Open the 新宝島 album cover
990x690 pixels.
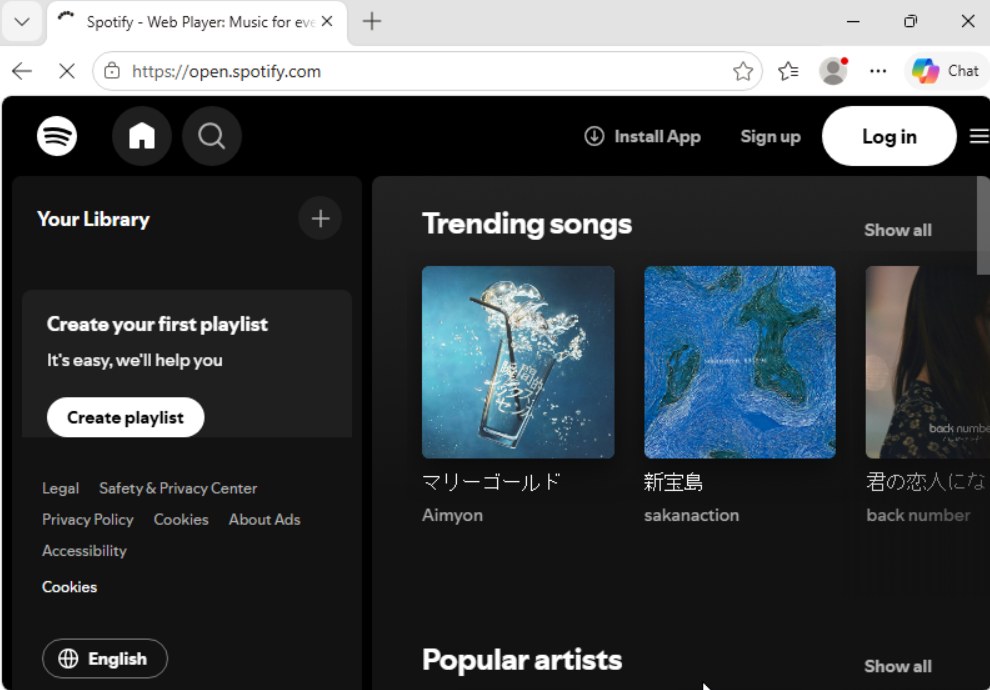[x=739, y=362]
